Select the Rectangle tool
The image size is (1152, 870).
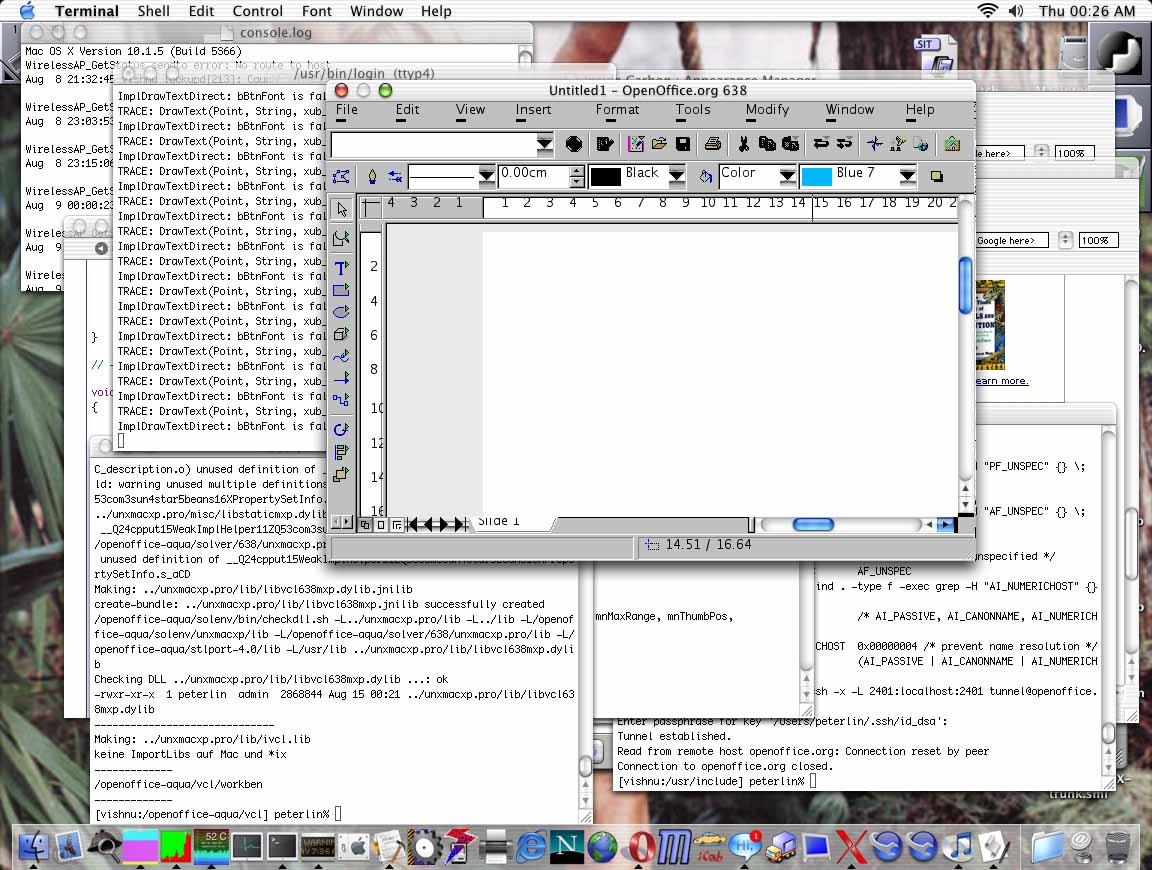342,290
